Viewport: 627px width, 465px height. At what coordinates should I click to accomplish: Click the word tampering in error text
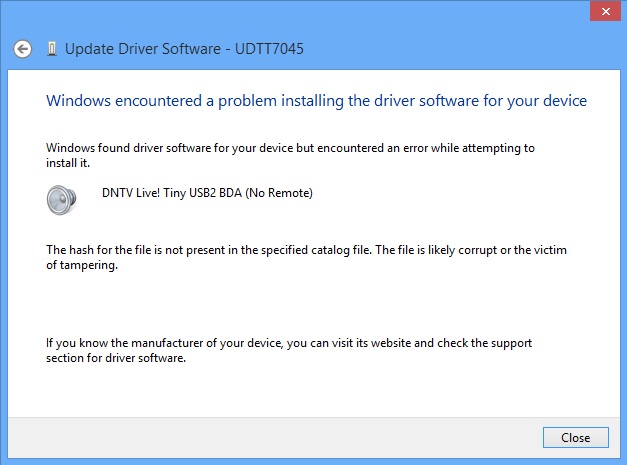point(96,266)
